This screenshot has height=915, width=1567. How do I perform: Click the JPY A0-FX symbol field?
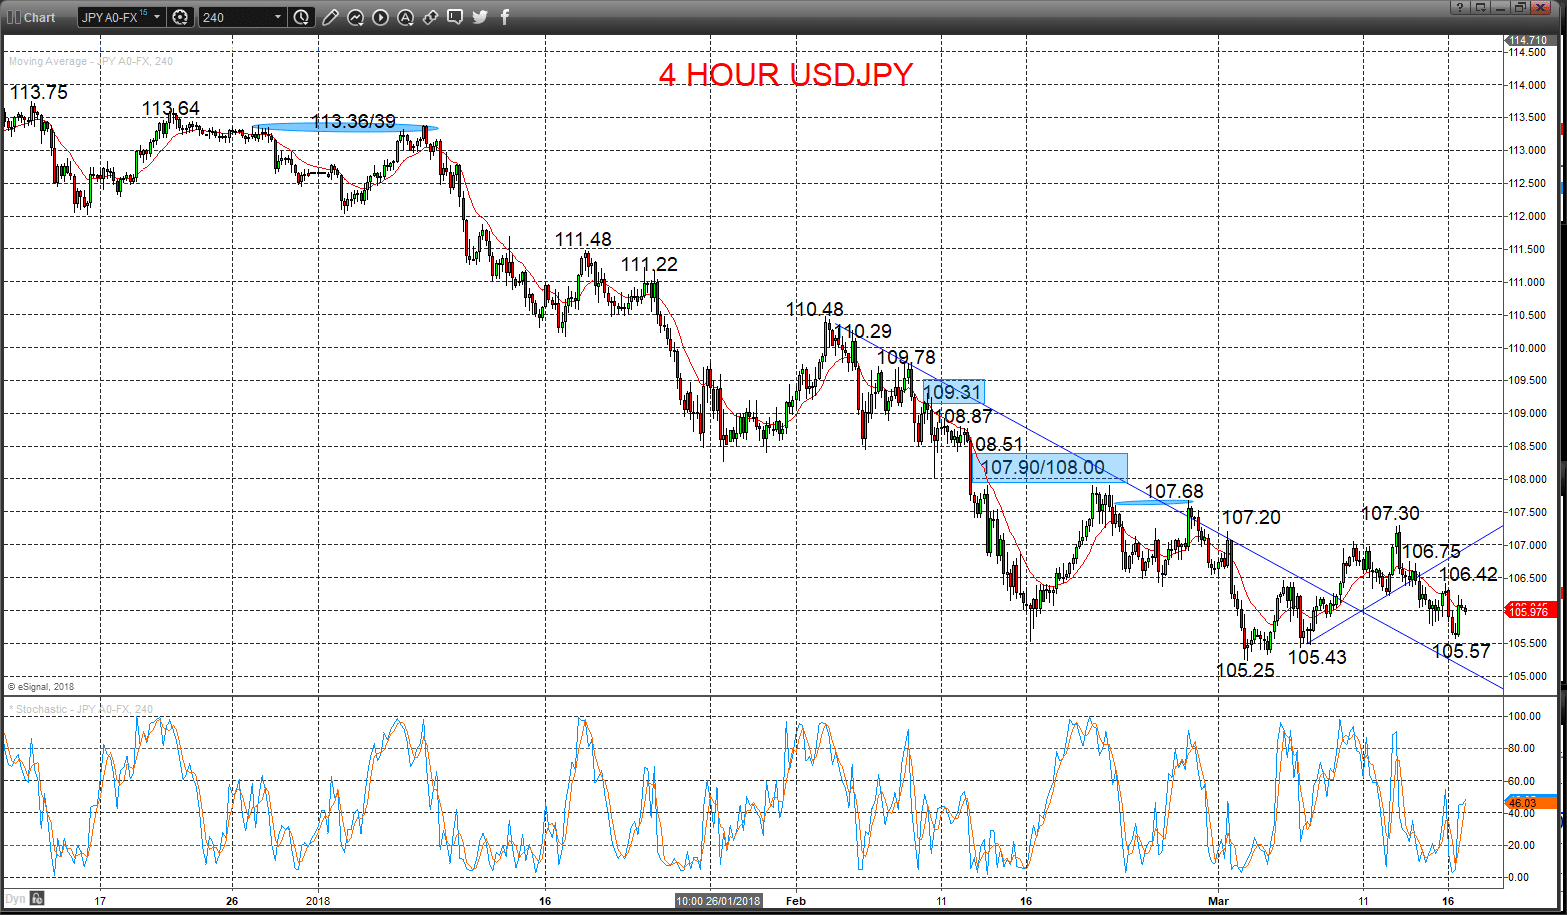point(114,17)
